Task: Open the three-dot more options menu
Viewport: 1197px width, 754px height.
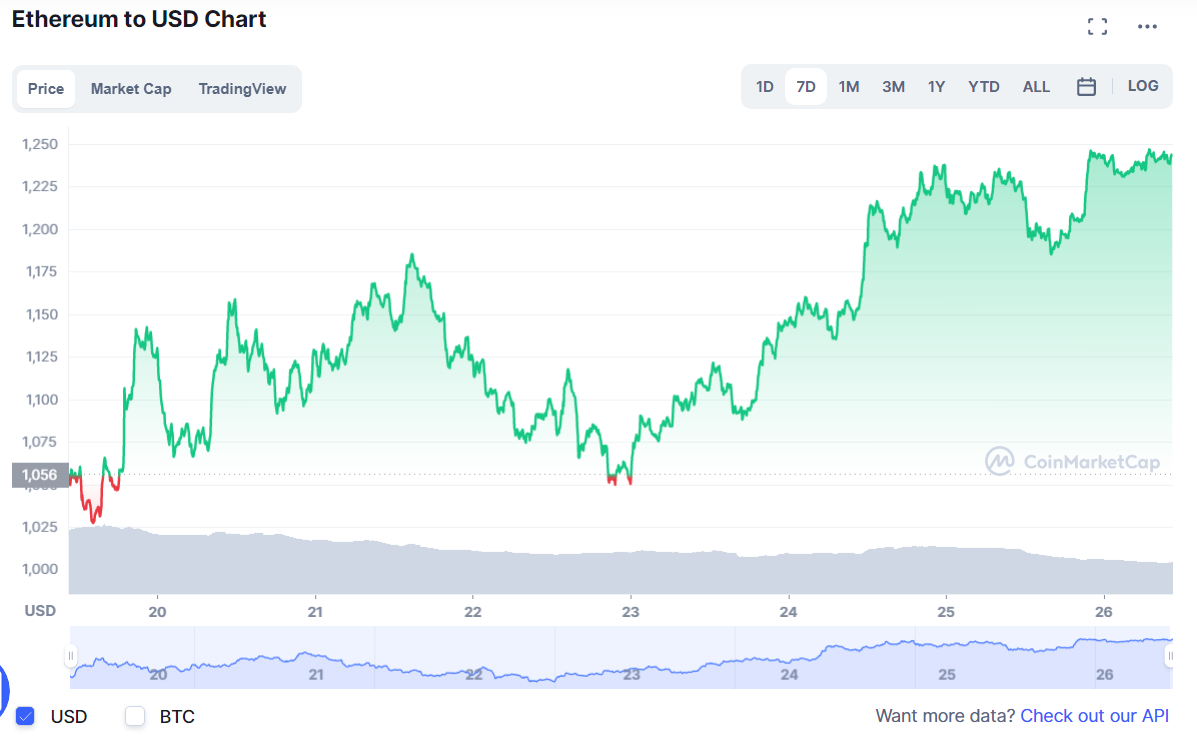Action: click(x=1147, y=27)
